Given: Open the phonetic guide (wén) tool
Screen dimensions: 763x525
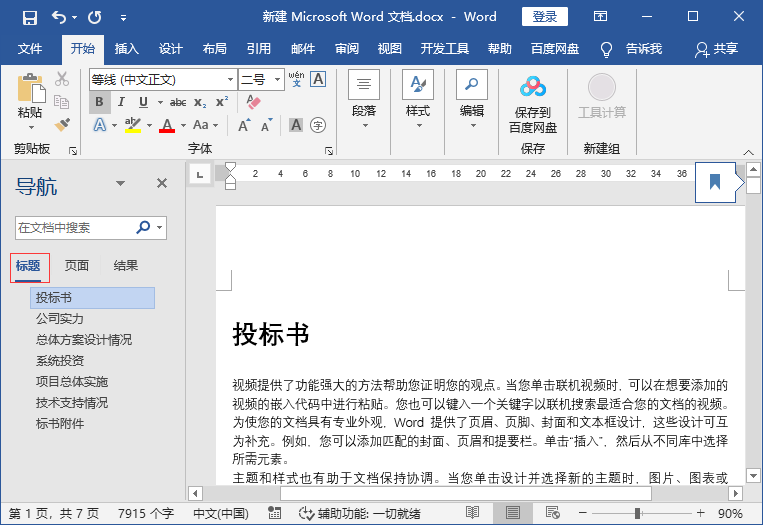Looking at the screenshot, I should (296, 79).
